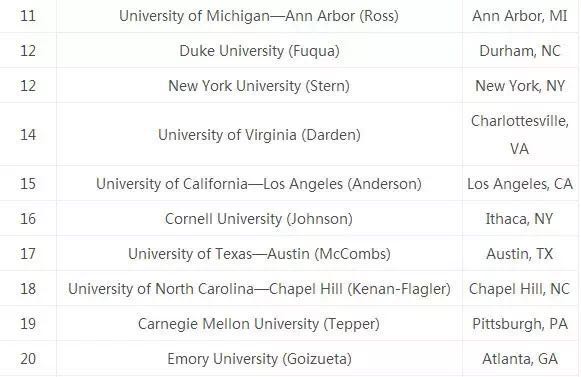This screenshot has height=377, width=581.
Task: Select the Ann Arbor, MI location cell
Action: (x=520, y=16)
